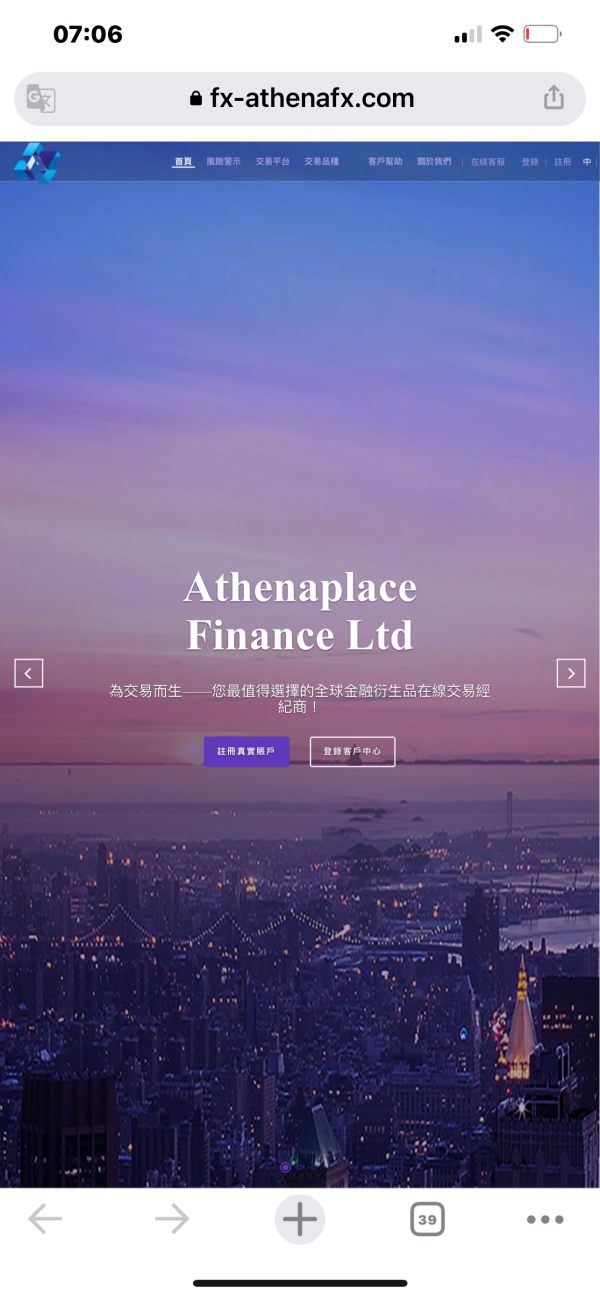Tap the fx-athenafx.com address field
600x1298 pixels.
(300, 98)
